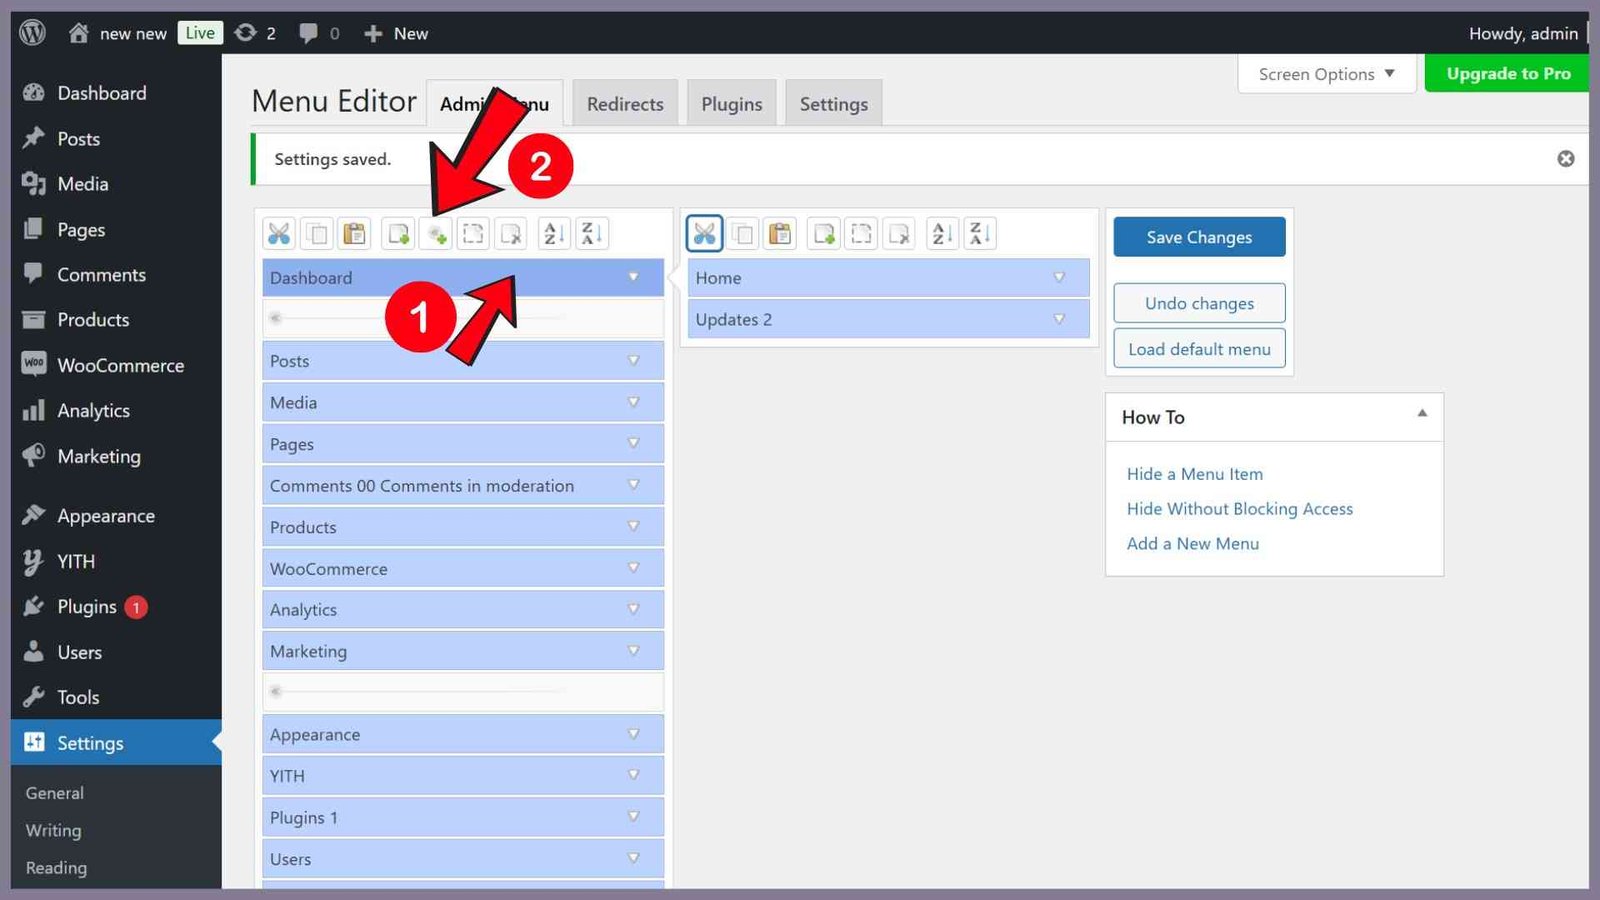
Task: Click Cut icon in submenu toolbar
Action: point(705,234)
